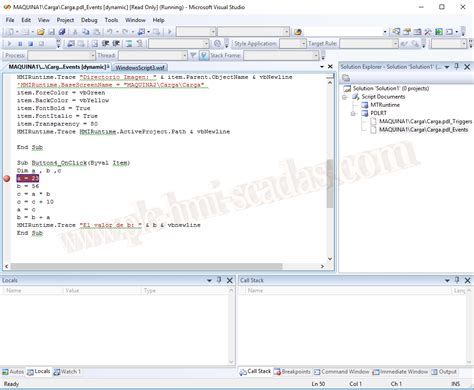Click the Open File folder icon
The width and height of the screenshot is (474, 390).
(41, 32)
